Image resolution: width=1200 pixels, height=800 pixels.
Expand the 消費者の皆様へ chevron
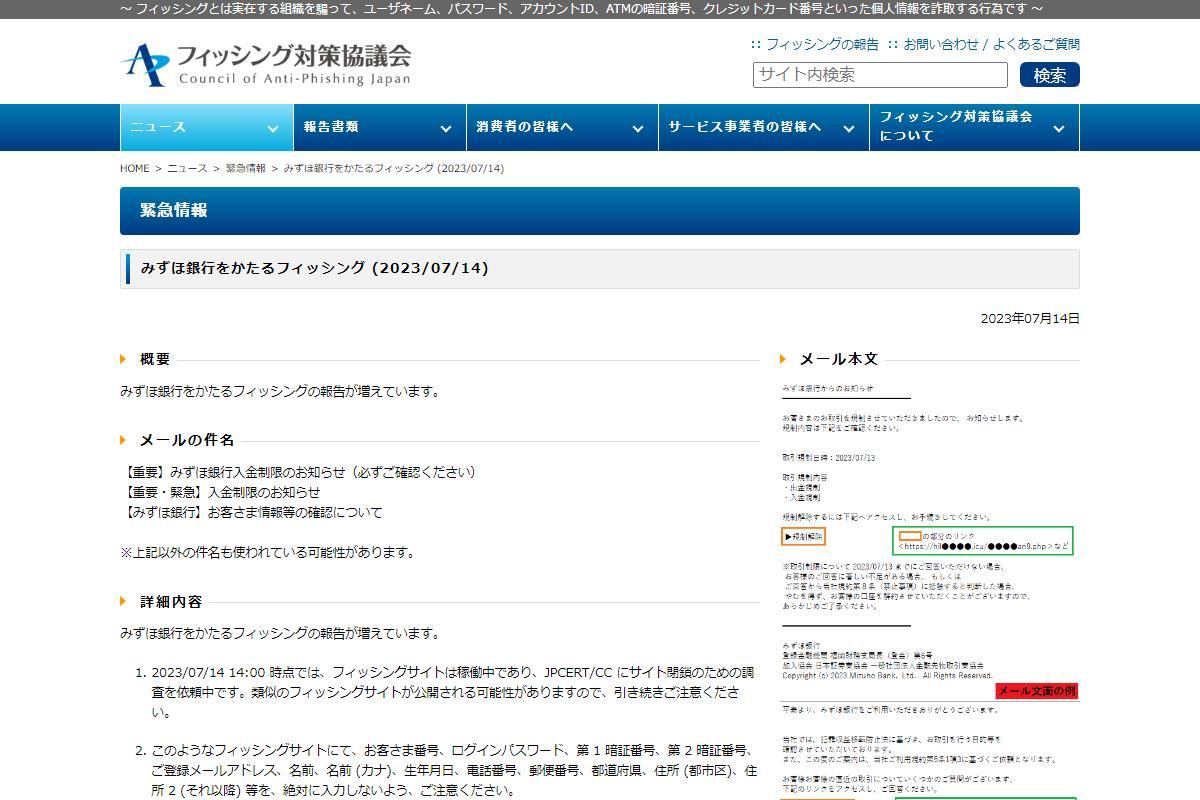click(x=637, y=128)
